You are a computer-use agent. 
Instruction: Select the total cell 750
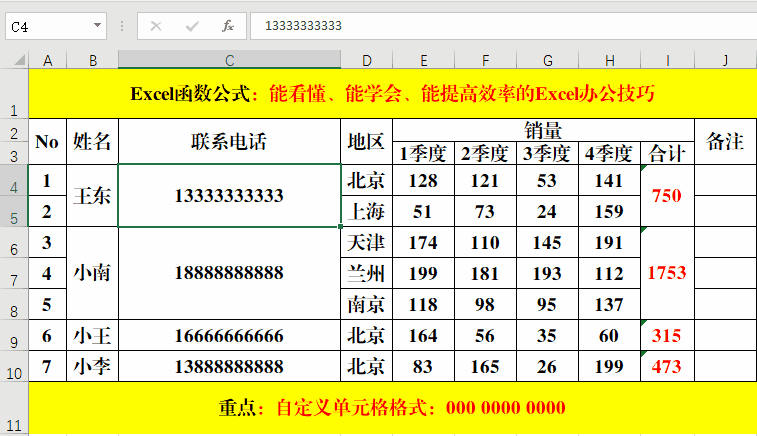(x=667, y=196)
